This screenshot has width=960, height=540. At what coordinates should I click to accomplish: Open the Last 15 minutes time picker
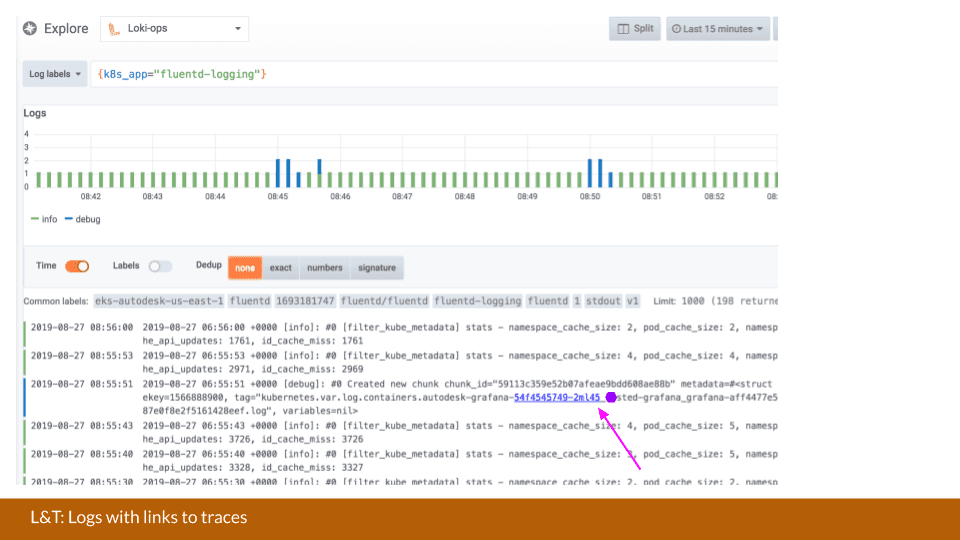[718, 29]
